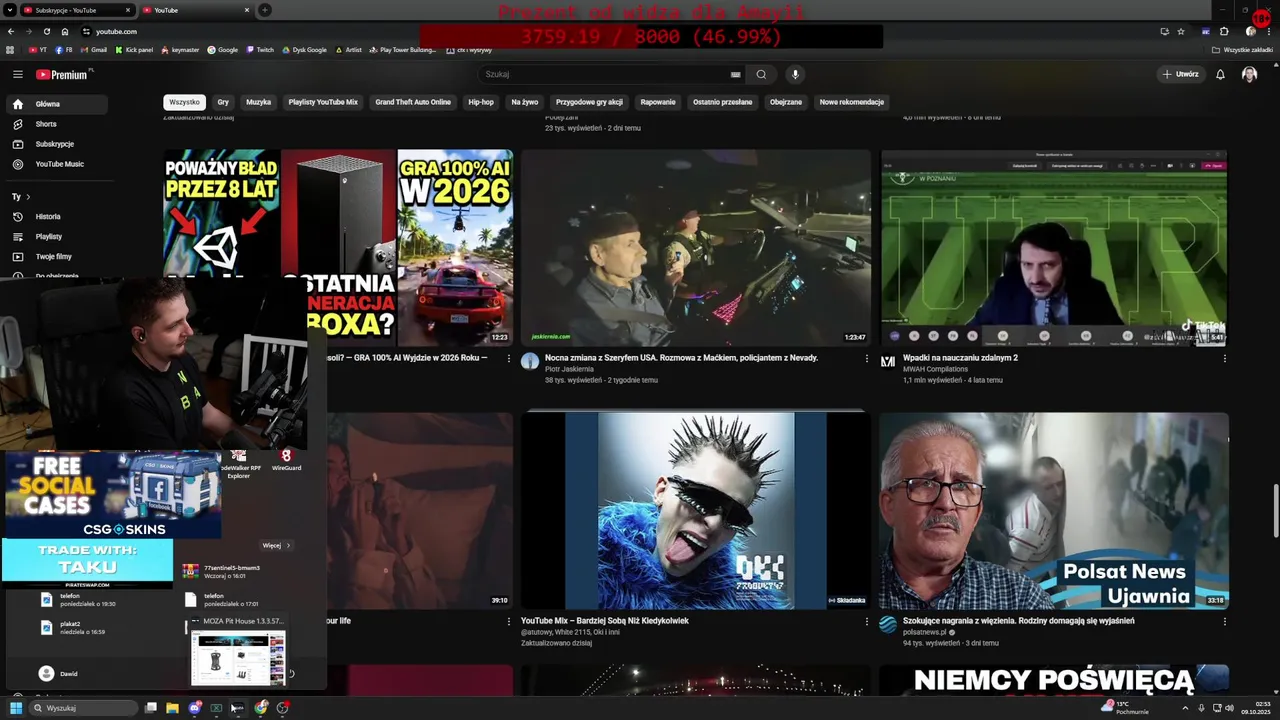
Task: Open YouTube Music in the sidebar
Action: pyautogui.click(x=56, y=164)
